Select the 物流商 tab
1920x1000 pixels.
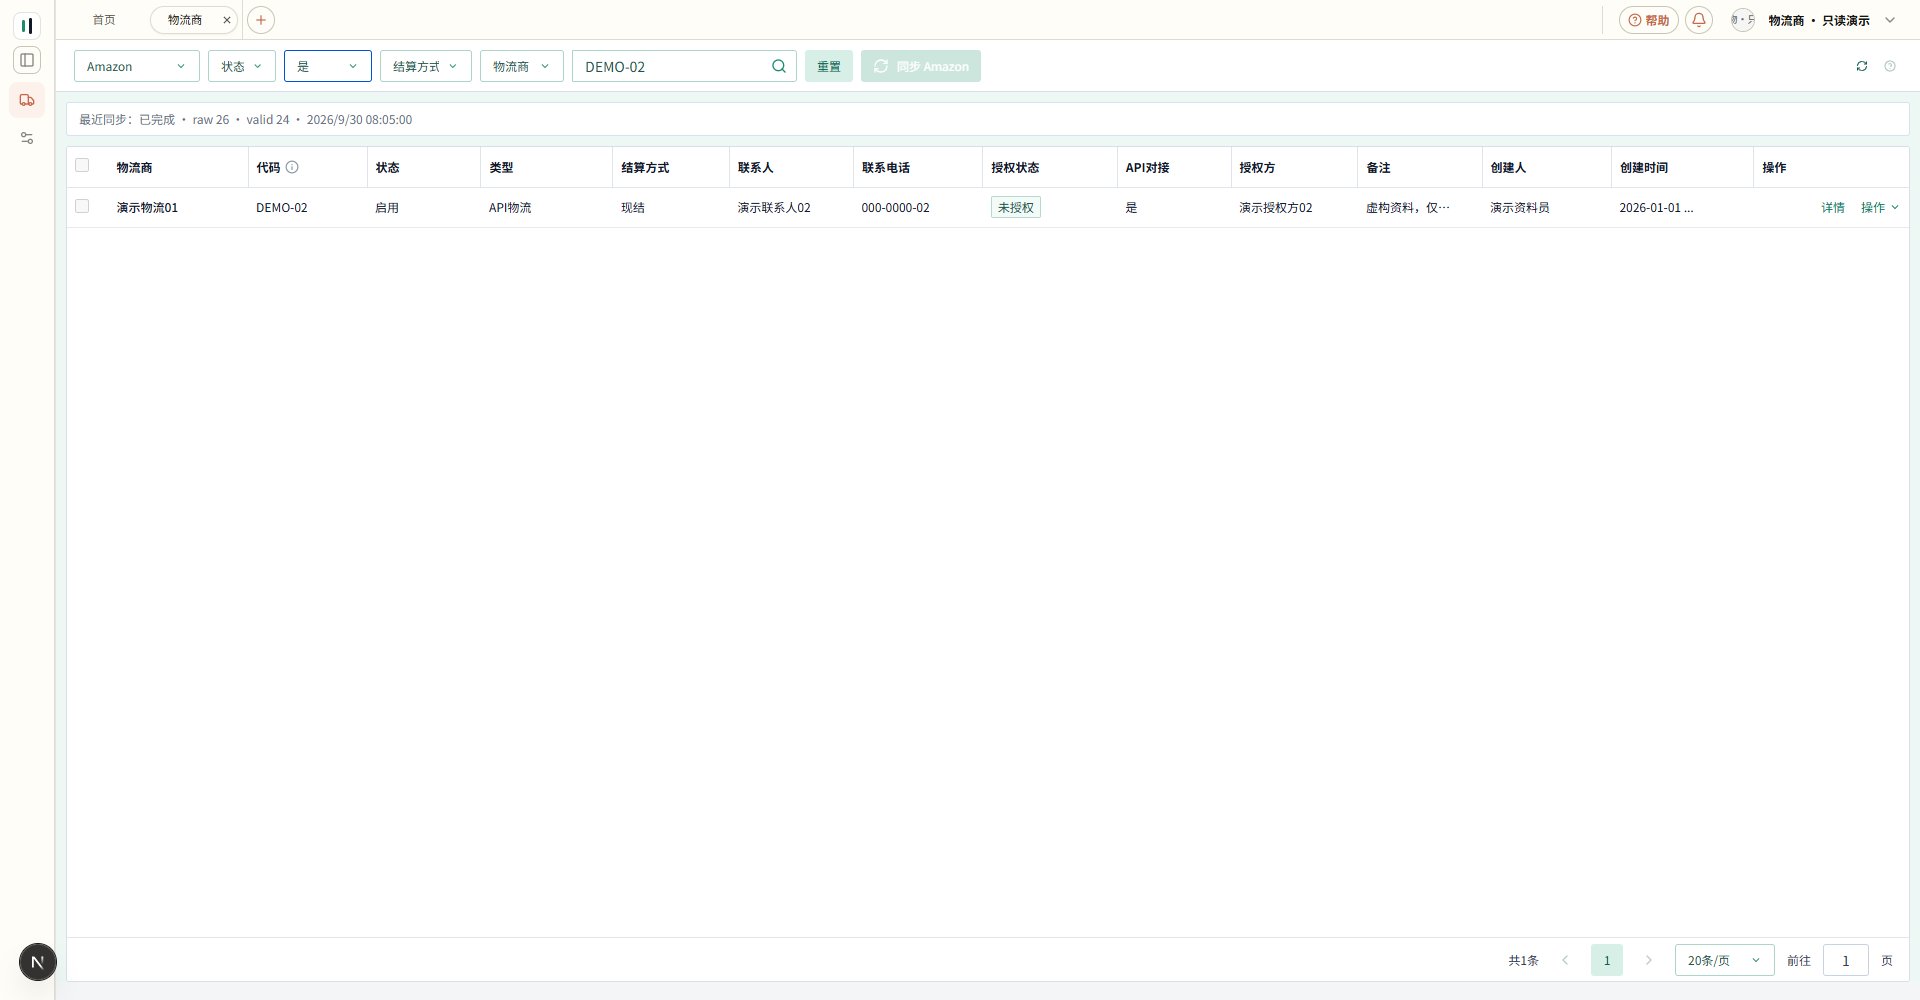coord(185,20)
